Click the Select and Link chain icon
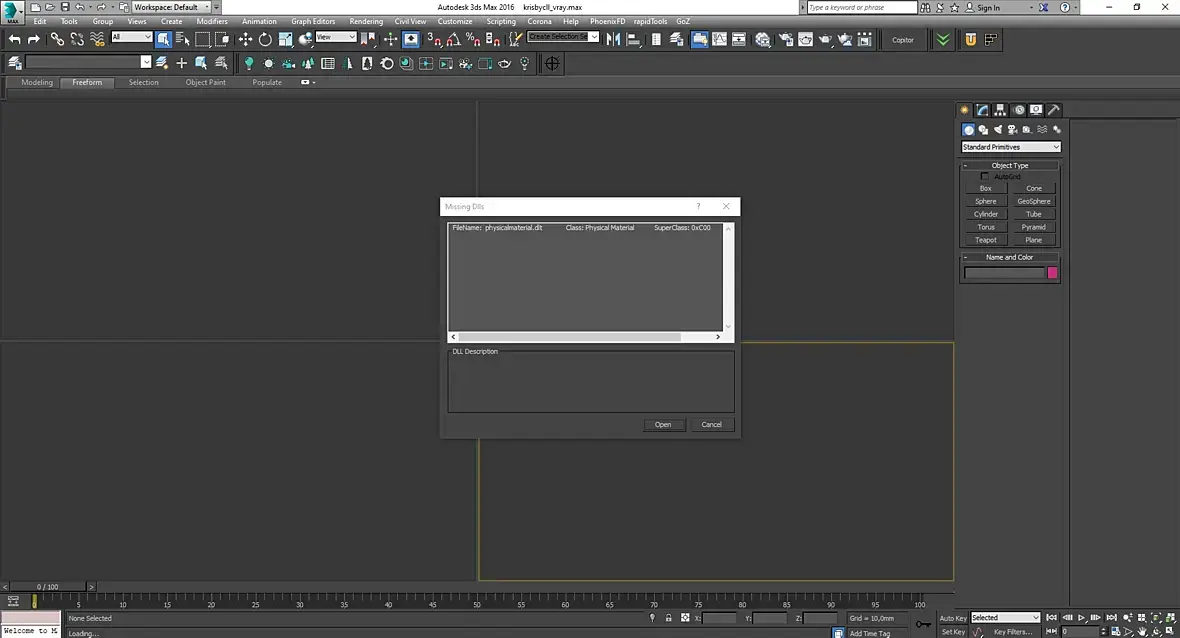The width and height of the screenshot is (1180, 638). point(57,40)
